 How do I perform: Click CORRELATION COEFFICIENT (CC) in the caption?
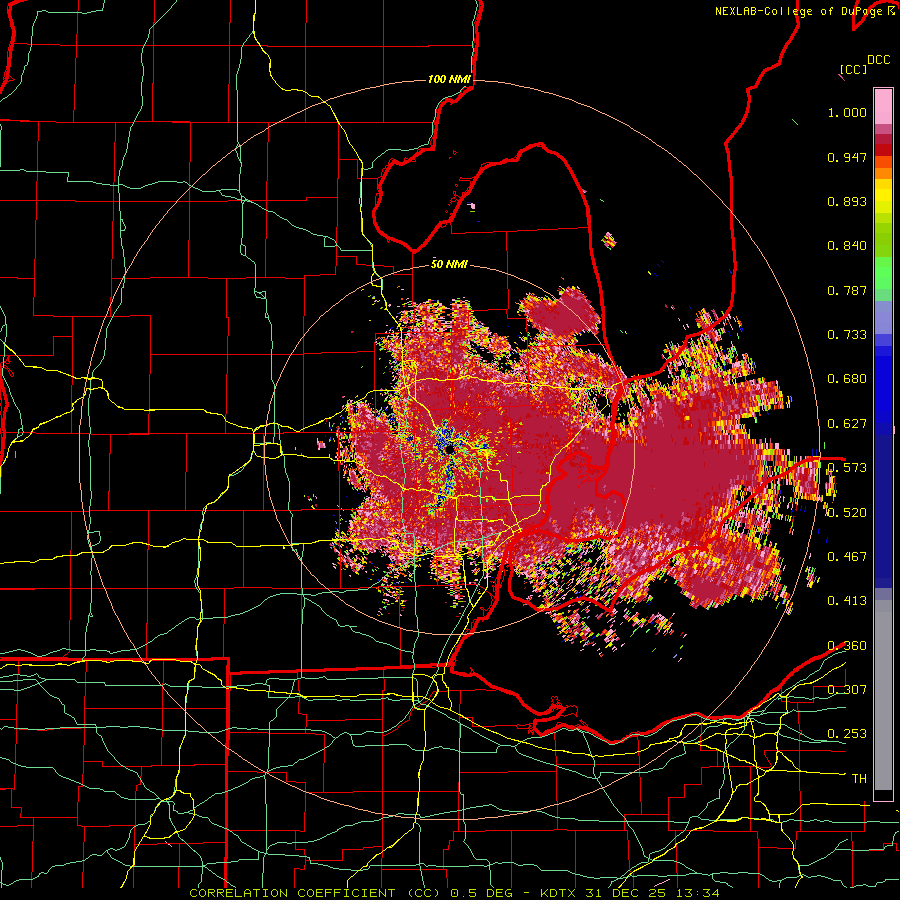[315, 893]
